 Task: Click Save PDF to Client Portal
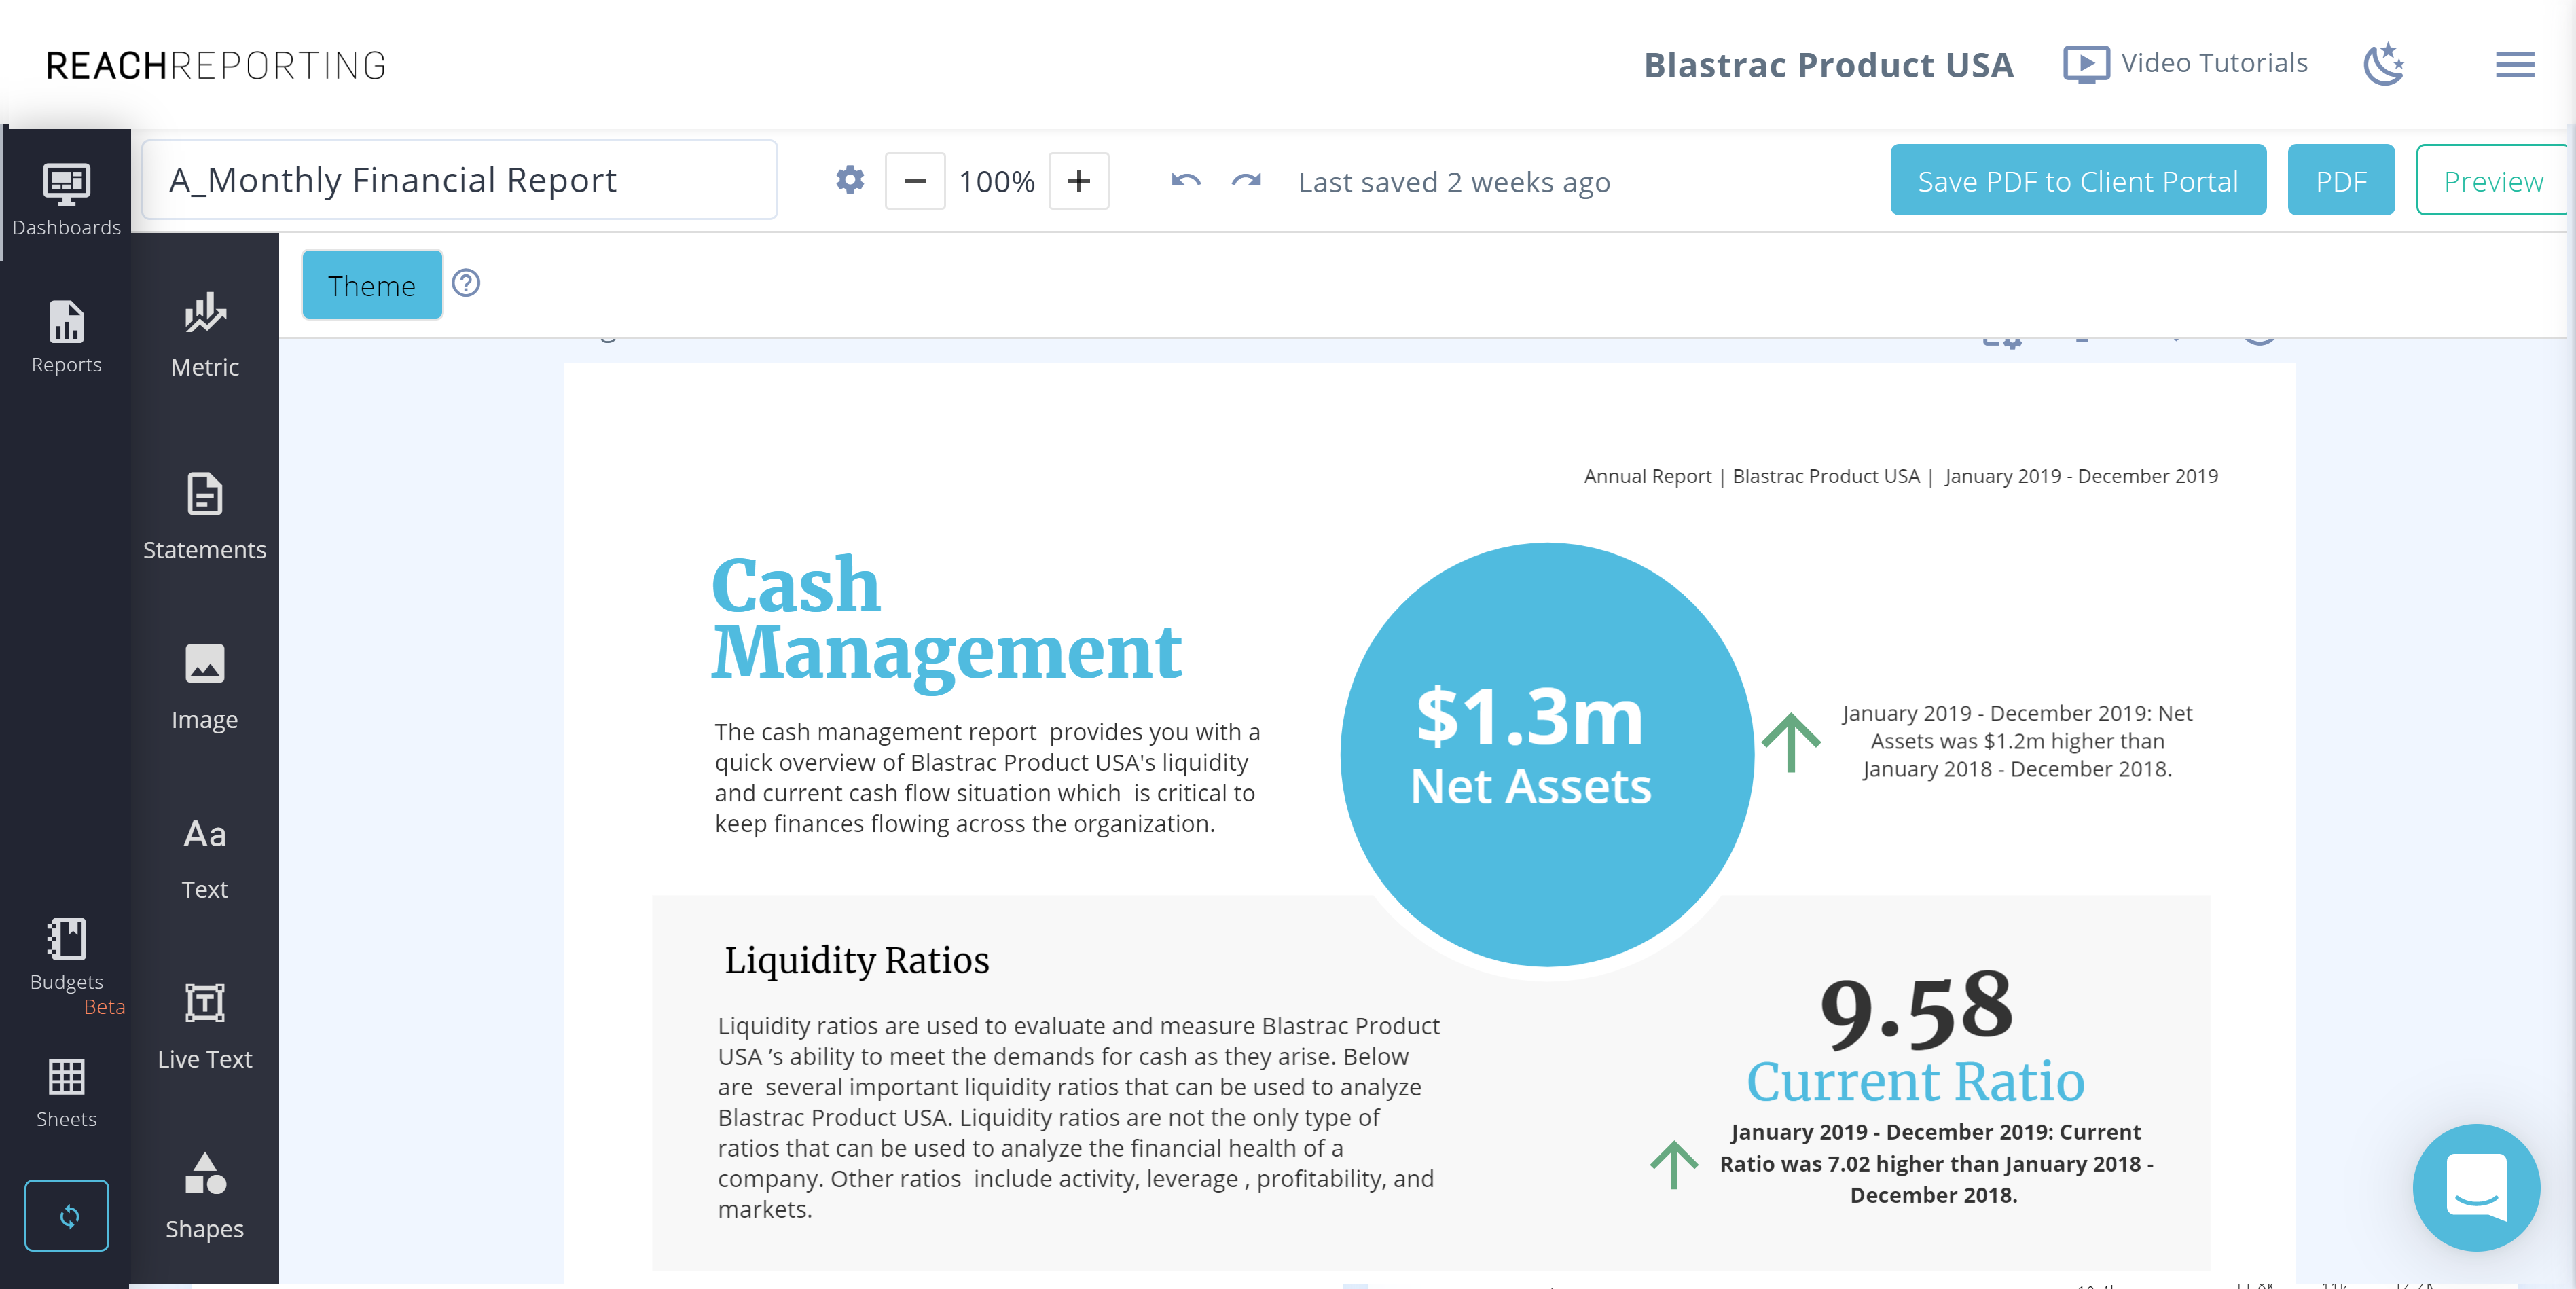[x=2077, y=180]
